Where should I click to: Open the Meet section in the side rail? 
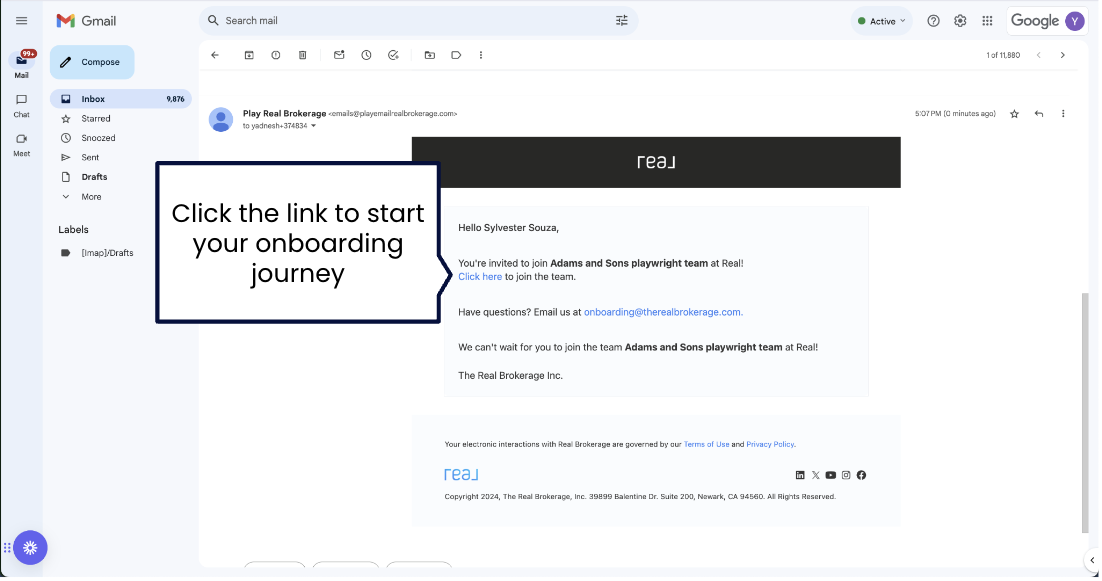tap(22, 145)
